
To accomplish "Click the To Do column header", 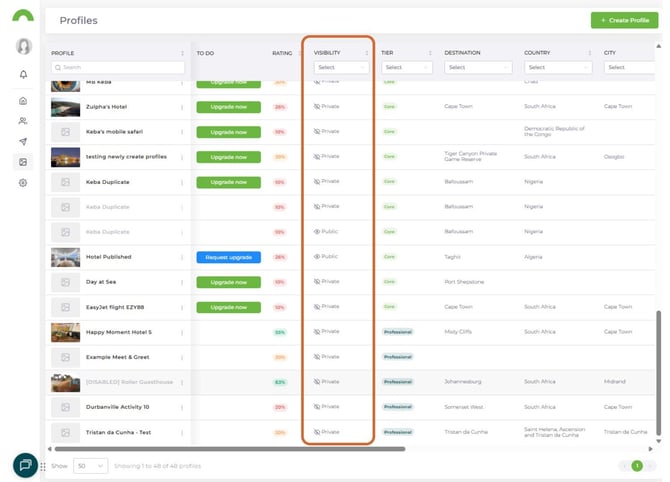I will click(205, 53).
